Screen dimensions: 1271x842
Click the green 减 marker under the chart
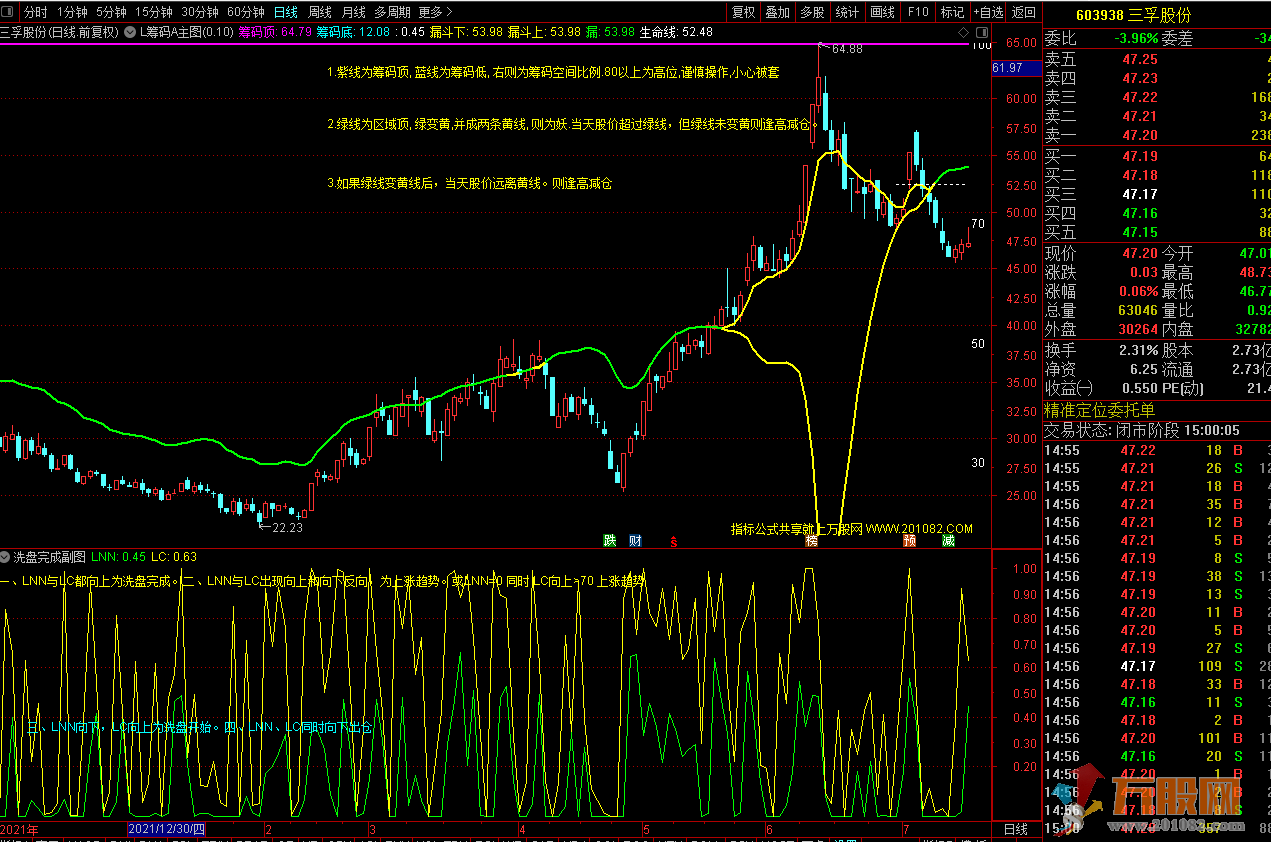pyautogui.click(x=948, y=541)
